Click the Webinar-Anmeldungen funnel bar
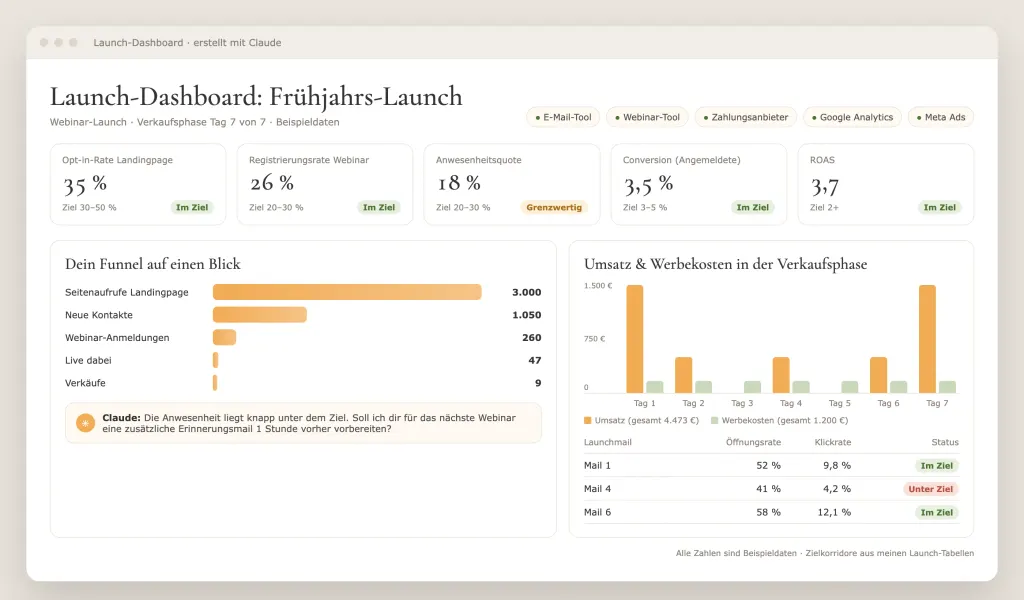The height and width of the screenshot is (600, 1024). click(x=224, y=338)
